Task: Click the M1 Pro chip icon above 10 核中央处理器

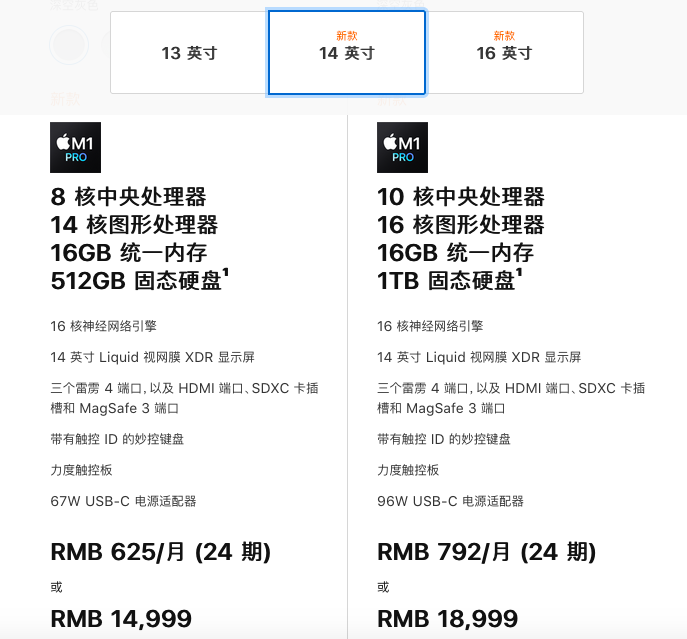Action: (x=402, y=148)
